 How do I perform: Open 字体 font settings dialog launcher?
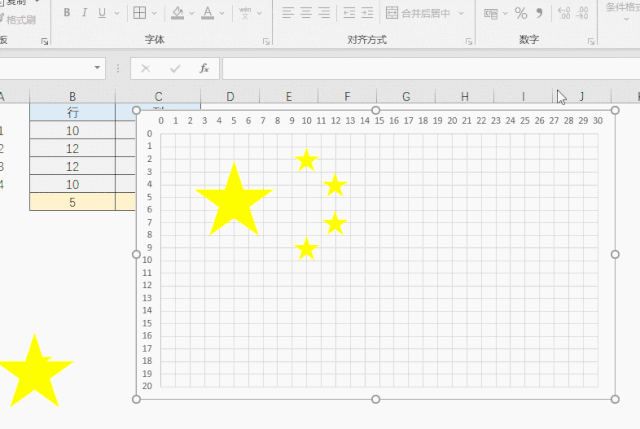(266, 42)
